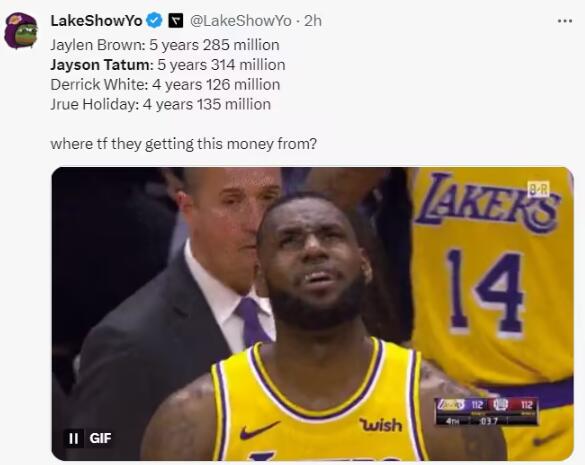Click the Jrue Holiday contract line
The height and width of the screenshot is (465, 585).
pos(161,104)
